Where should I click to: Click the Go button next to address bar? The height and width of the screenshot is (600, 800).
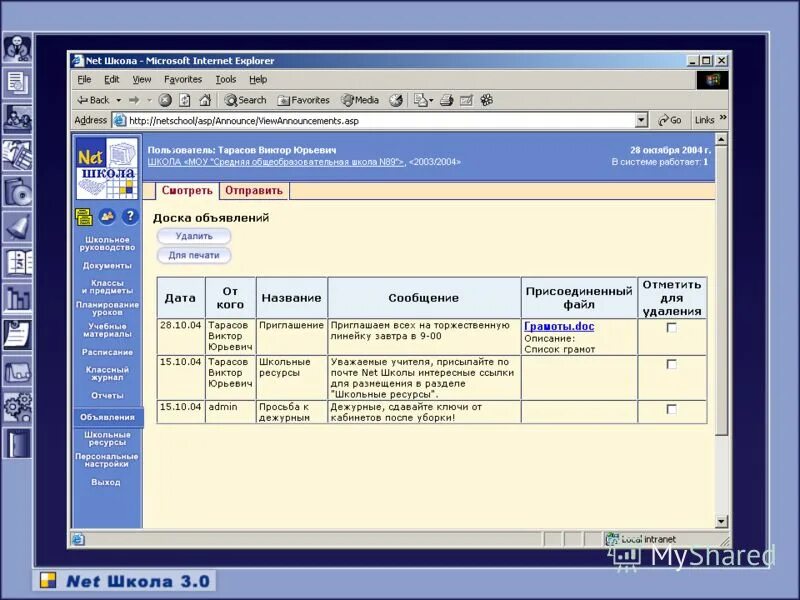point(670,120)
